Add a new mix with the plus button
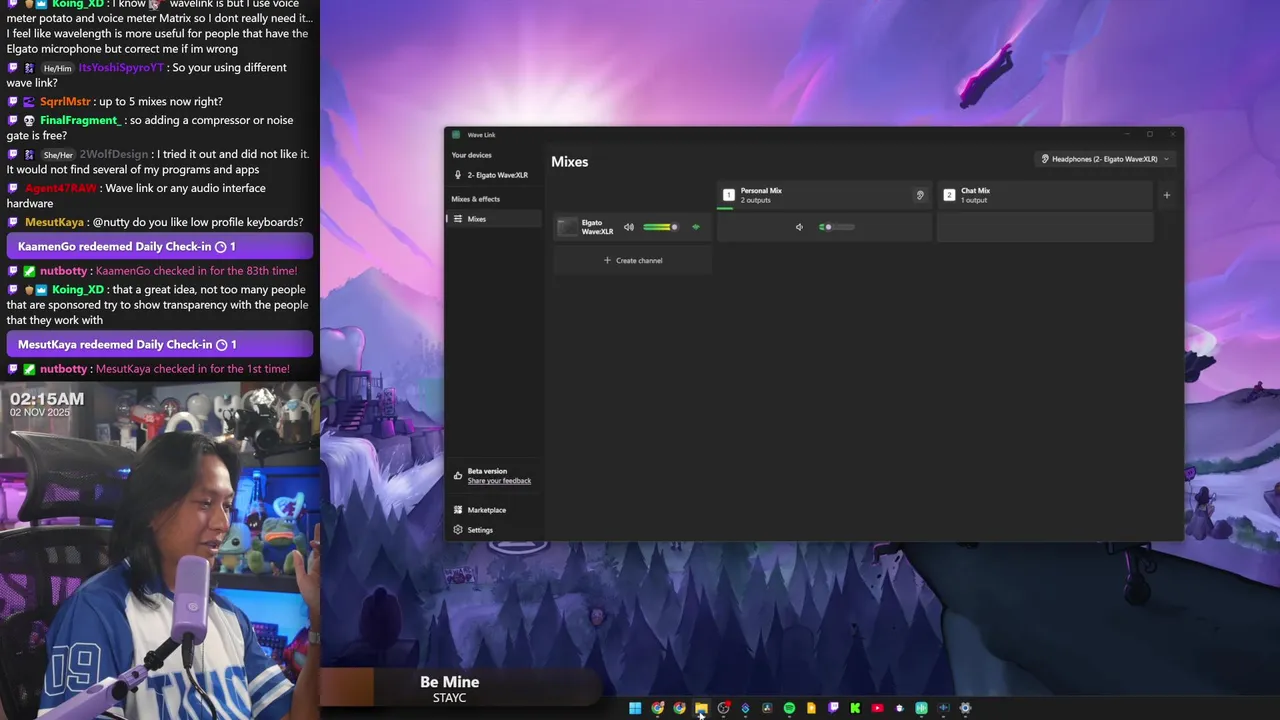The image size is (1280, 720). tap(1166, 195)
